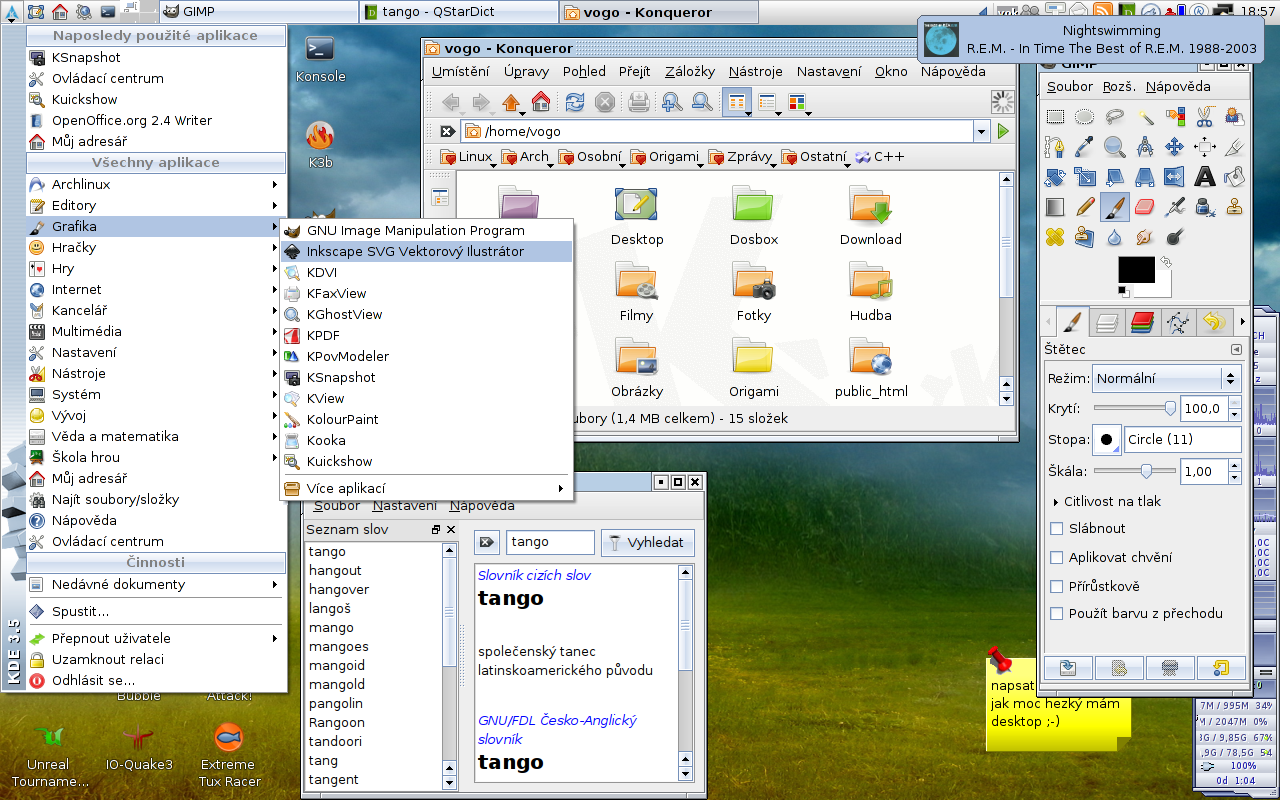Open the Linux bookmark folder dropdown
The height and width of the screenshot is (800, 1280).
[x=468, y=157]
